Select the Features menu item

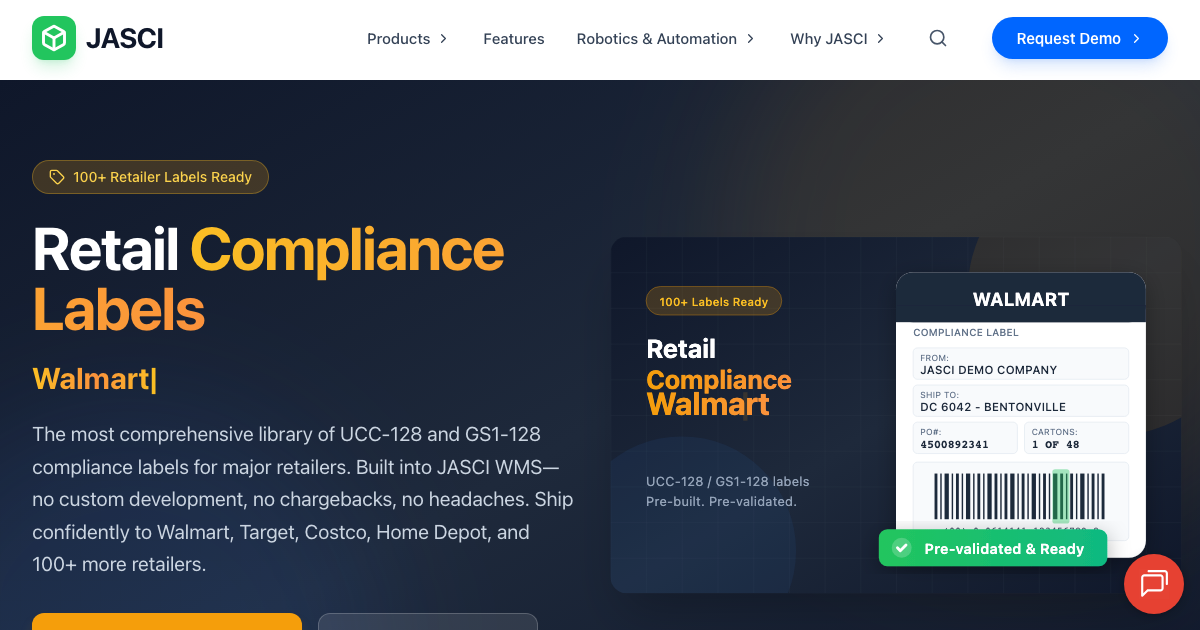coord(513,38)
